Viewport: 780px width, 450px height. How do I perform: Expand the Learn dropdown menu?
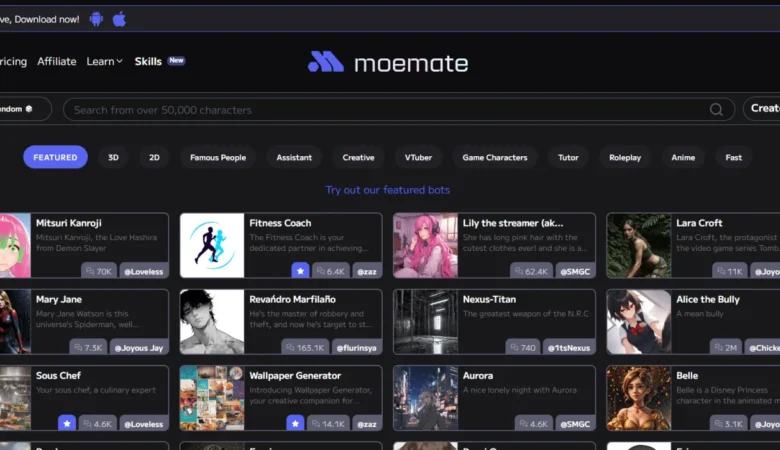click(104, 61)
